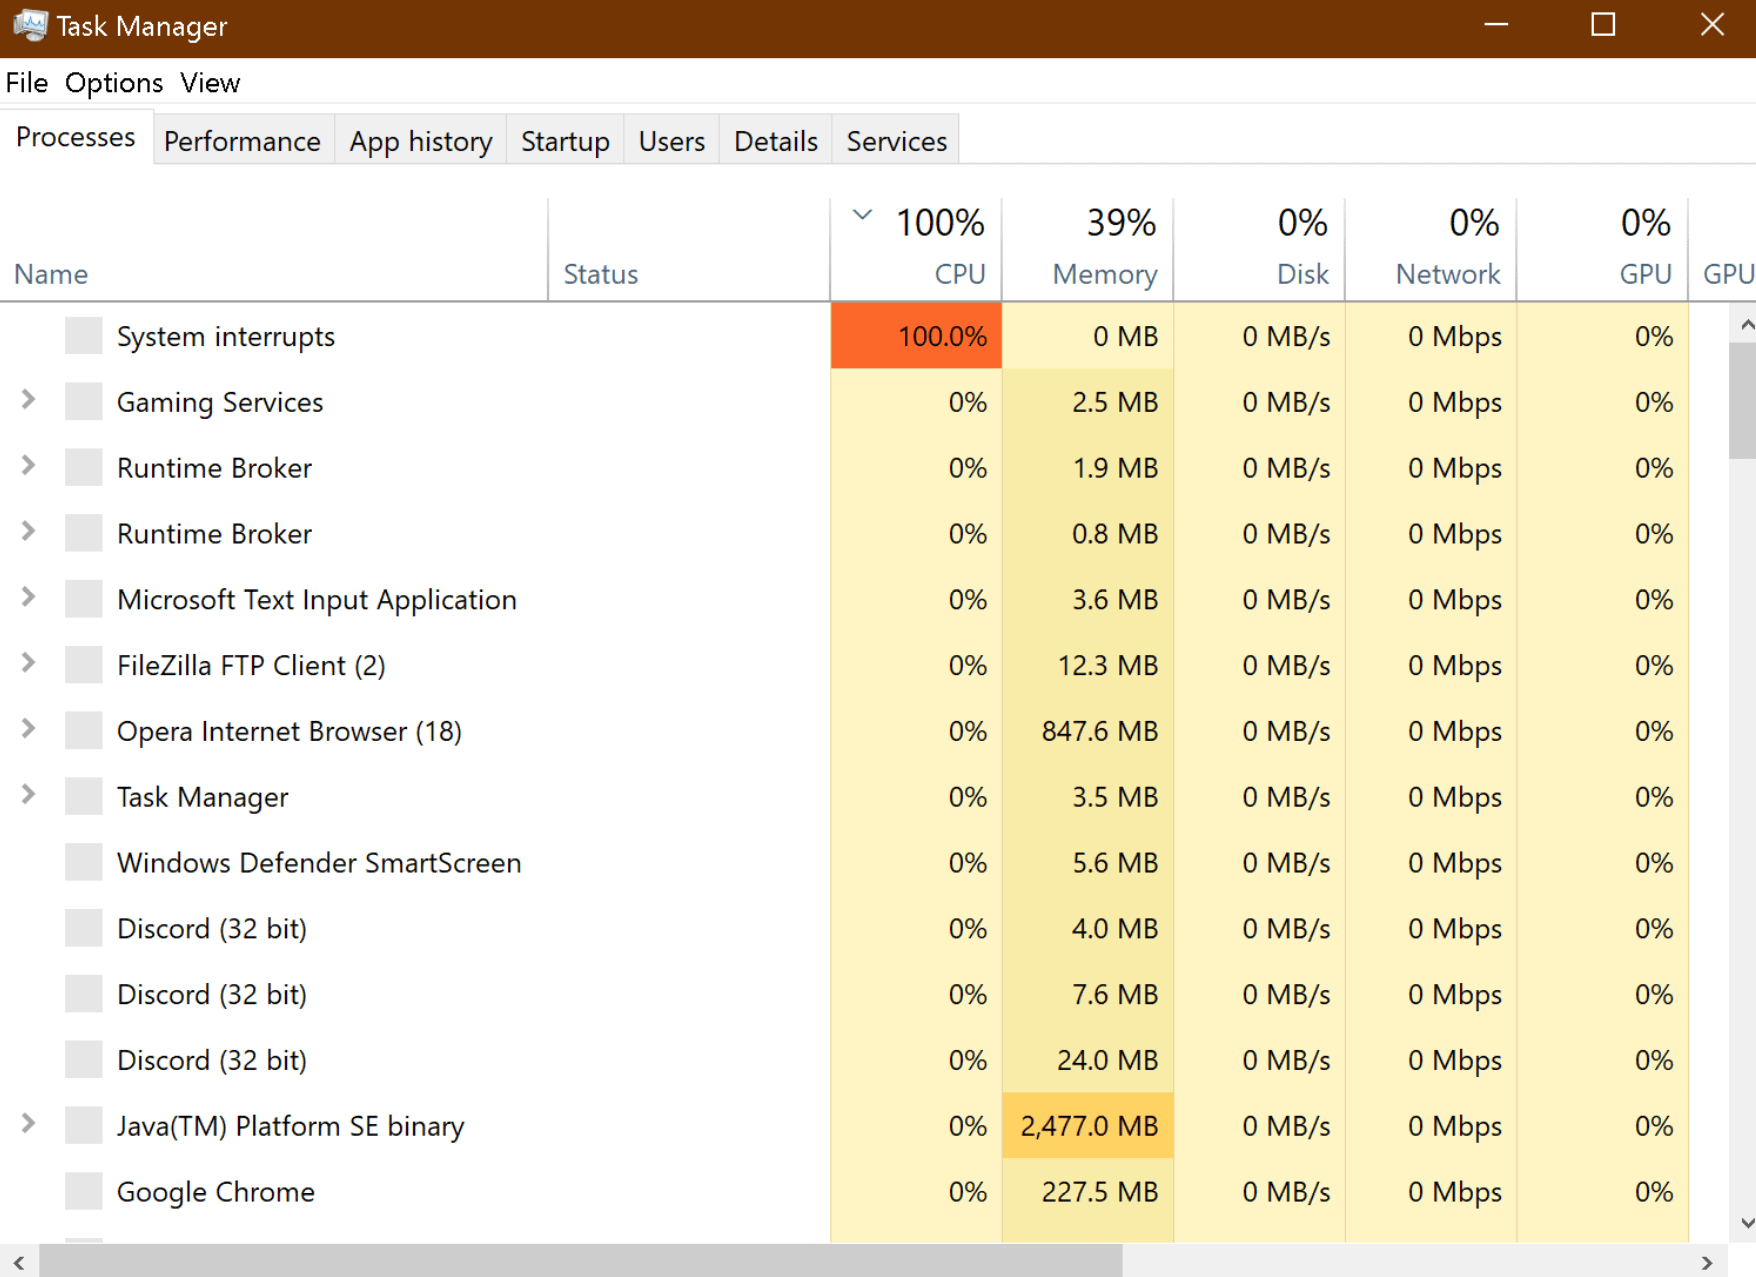1756x1277 pixels.
Task: Open the Startup tab
Action: click(x=565, y=141)
